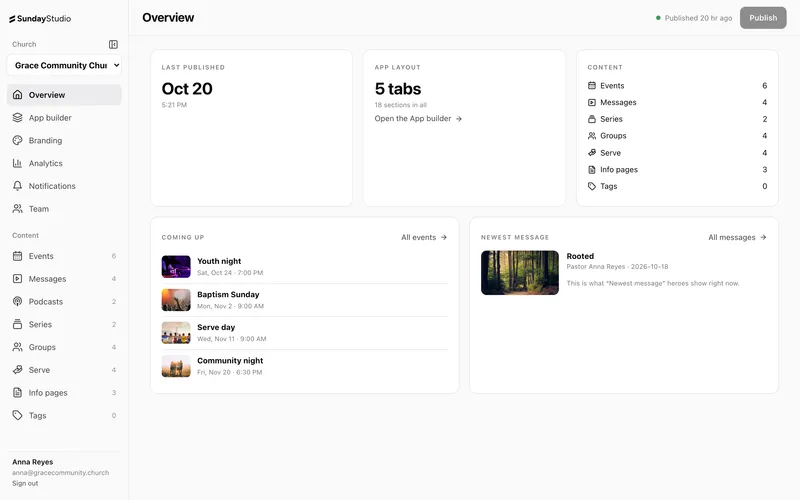Image resolution: width=800 pixels, height=500 pixels.
Task: Click the Publish button
Action: pos(763,18)
